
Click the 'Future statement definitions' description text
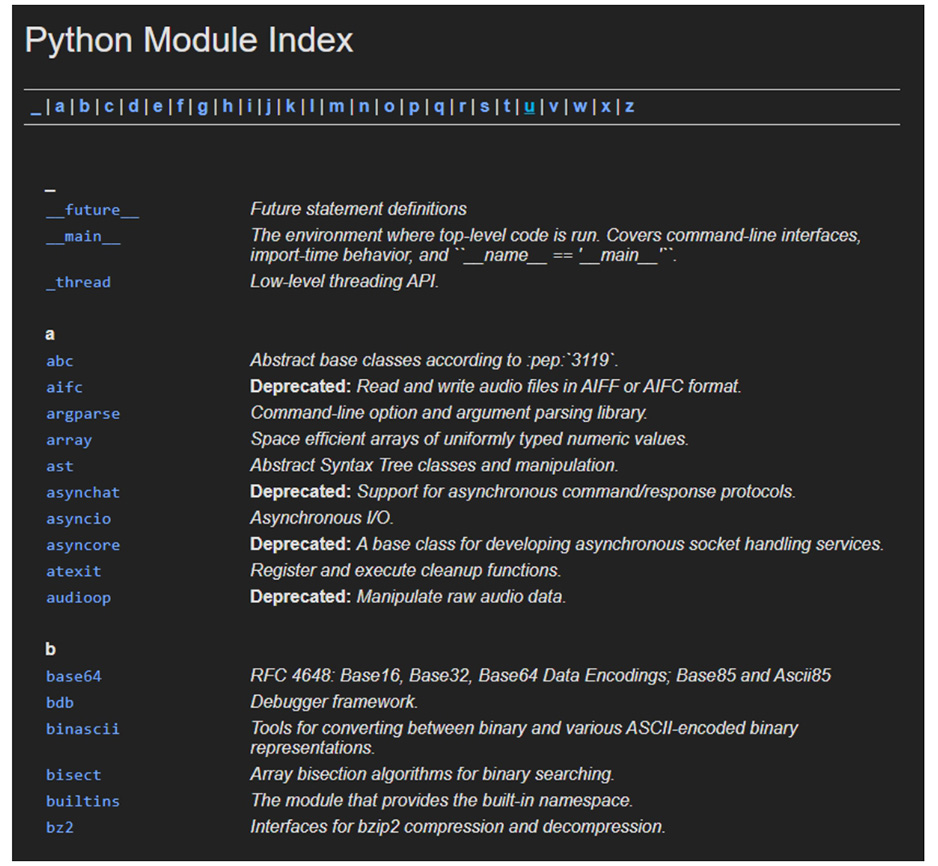click(x=358, y=209)
